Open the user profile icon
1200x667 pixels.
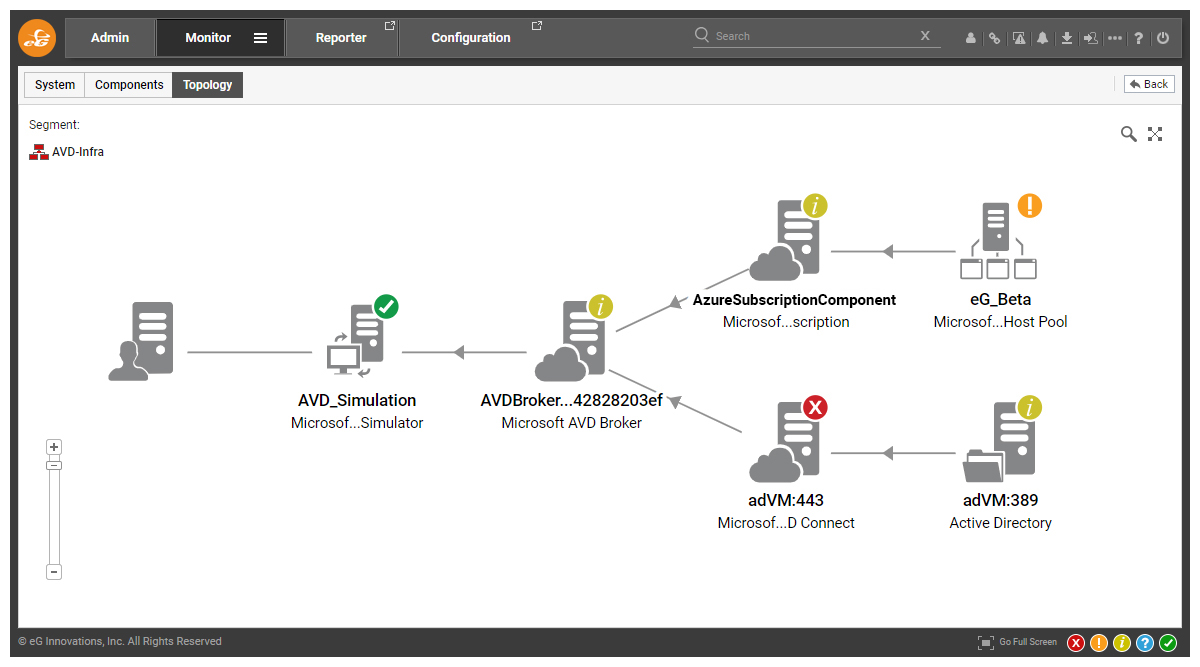point(970,38)
